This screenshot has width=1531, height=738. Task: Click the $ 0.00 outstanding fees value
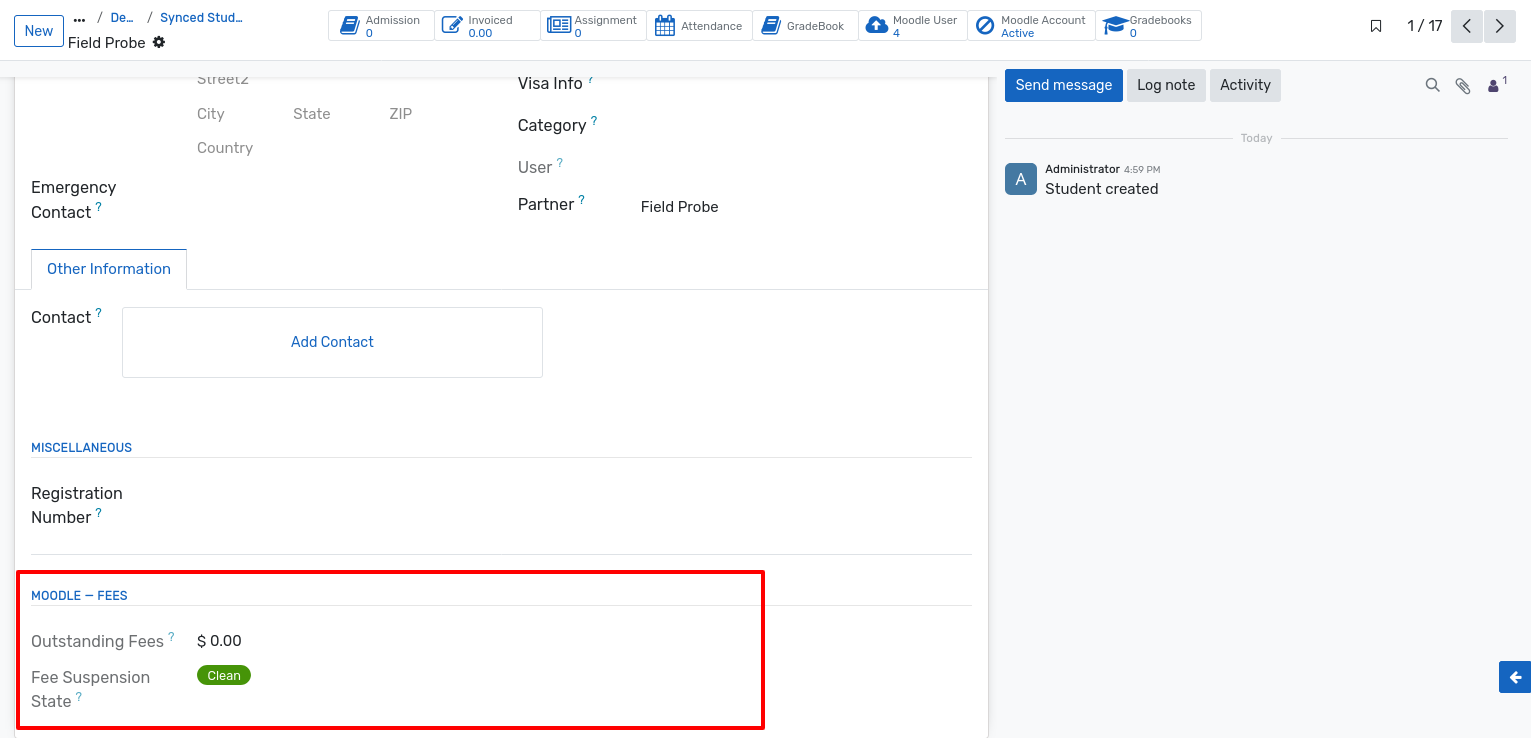[x=219, y=641]
